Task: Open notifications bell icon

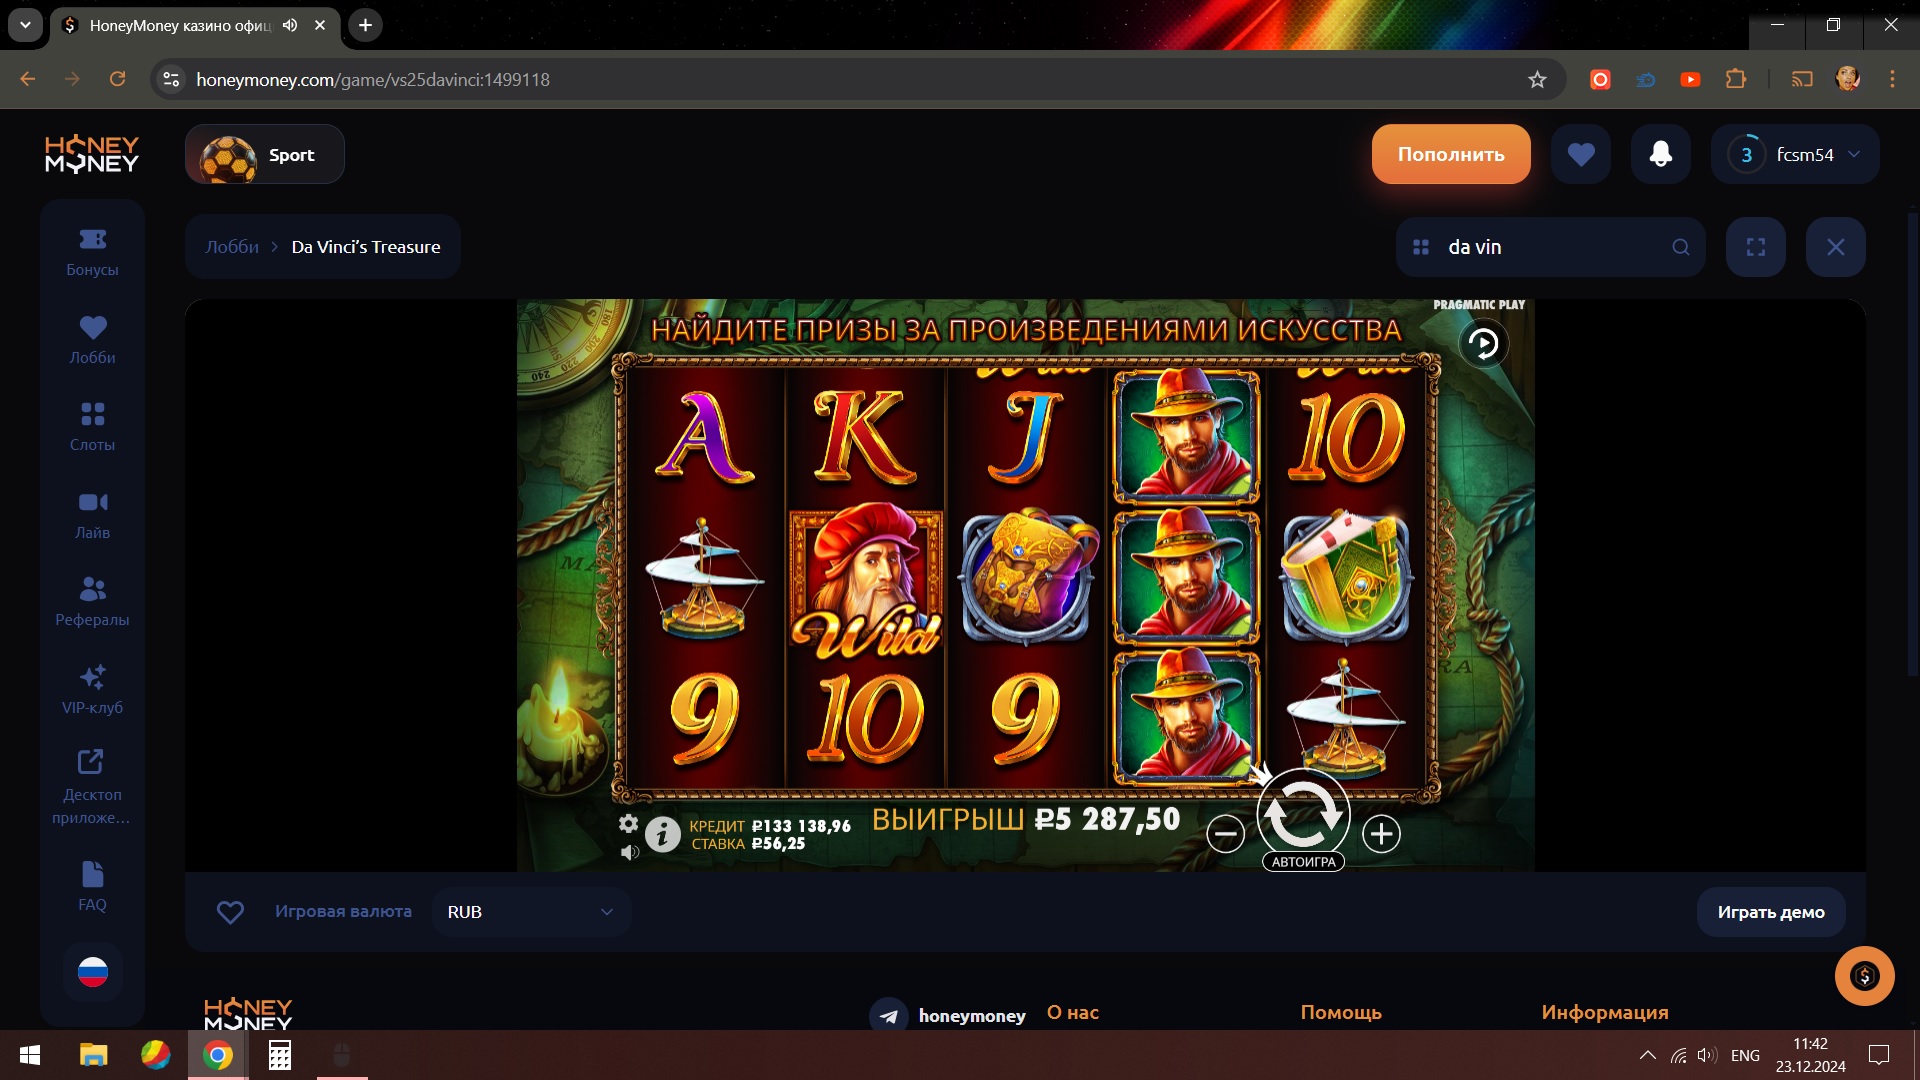Action: 1660,154
